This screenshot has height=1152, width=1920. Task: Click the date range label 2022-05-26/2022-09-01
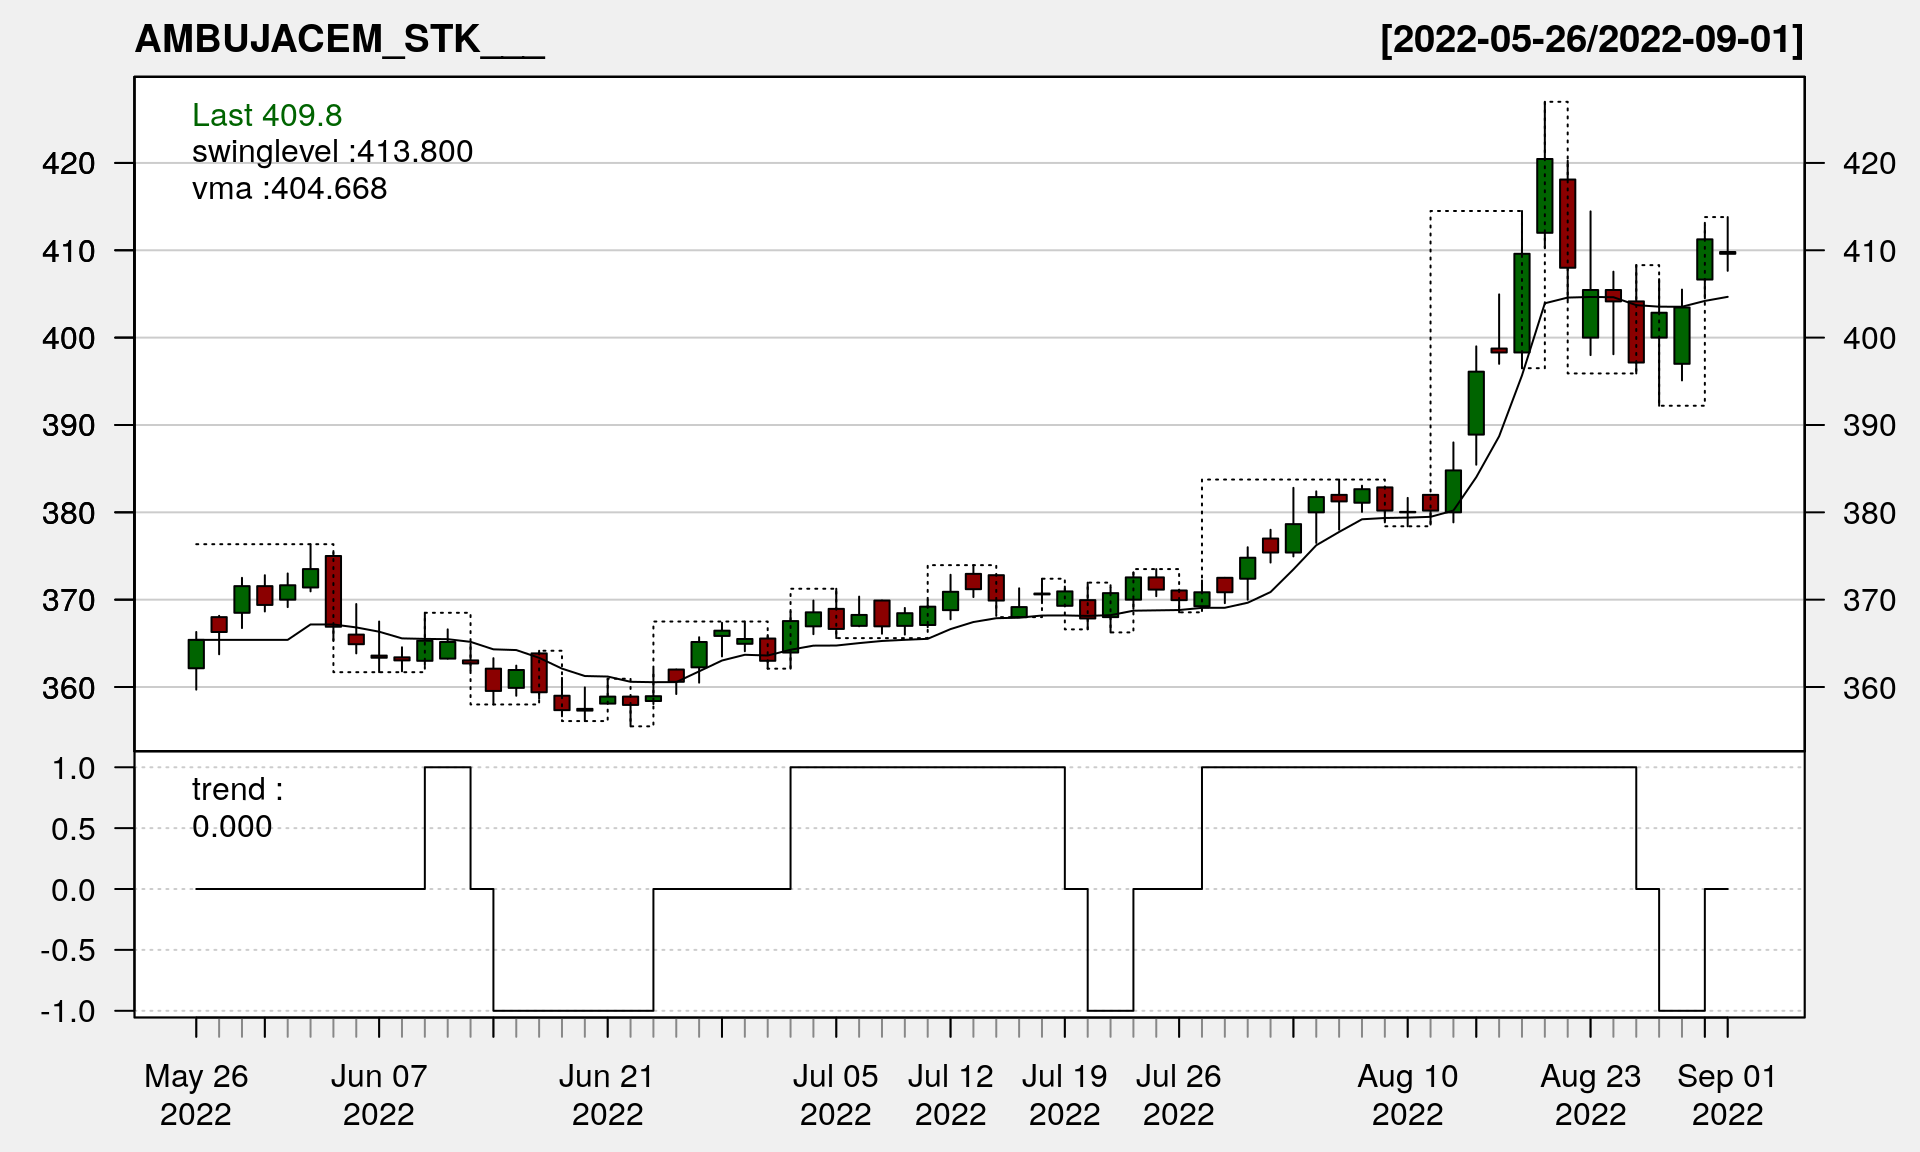1591,39
